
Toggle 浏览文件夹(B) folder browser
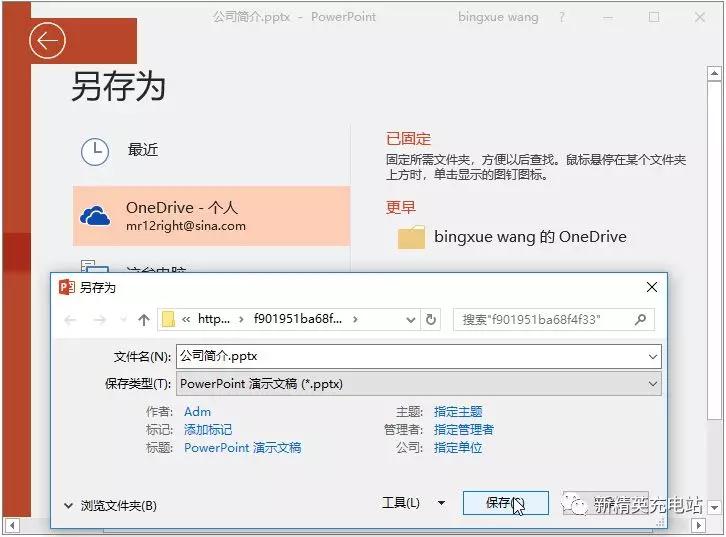110,506
